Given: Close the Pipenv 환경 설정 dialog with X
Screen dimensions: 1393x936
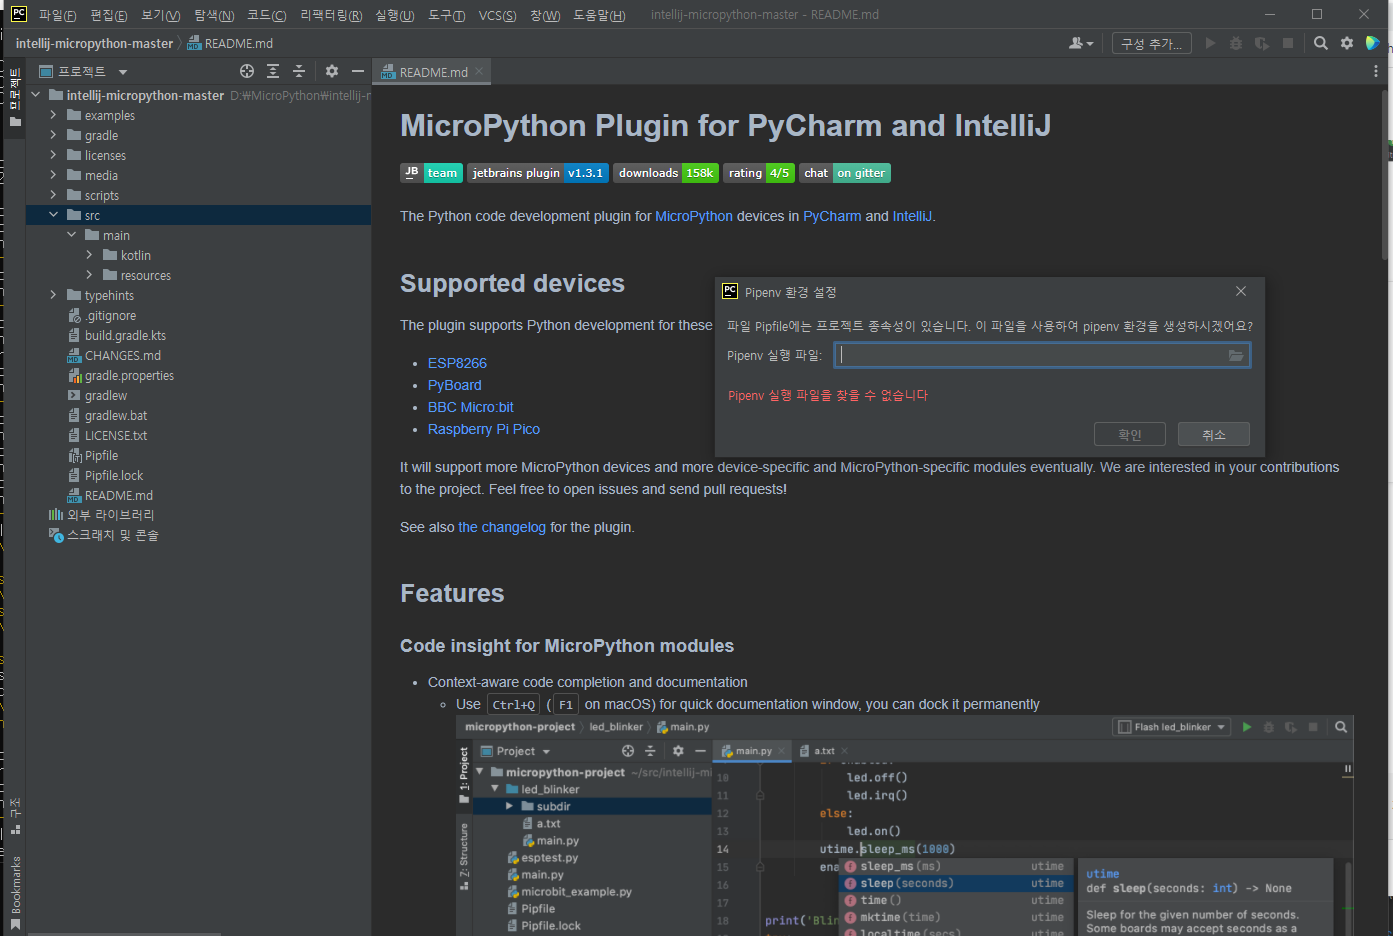Looking at the screenshot, I should (1241, 291).
